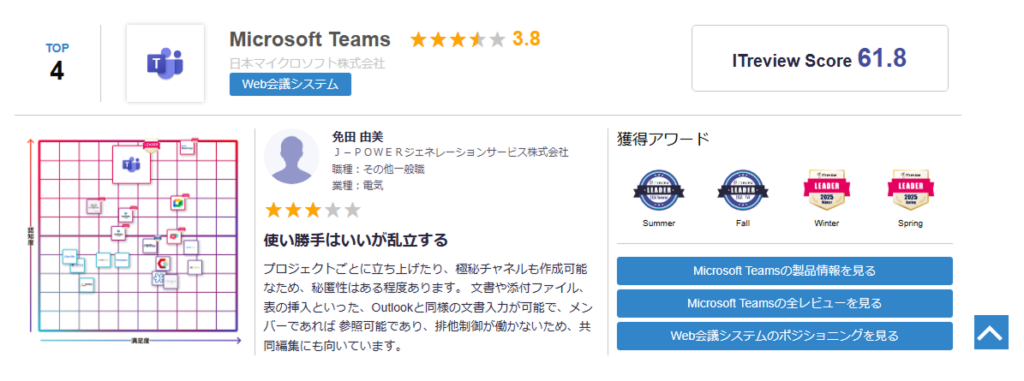Click company ＪーＰＯＷＥＲジェネレーションサービス株式会社
The height and width of the screenshot is (381, 1024).
tap(450, 152)
